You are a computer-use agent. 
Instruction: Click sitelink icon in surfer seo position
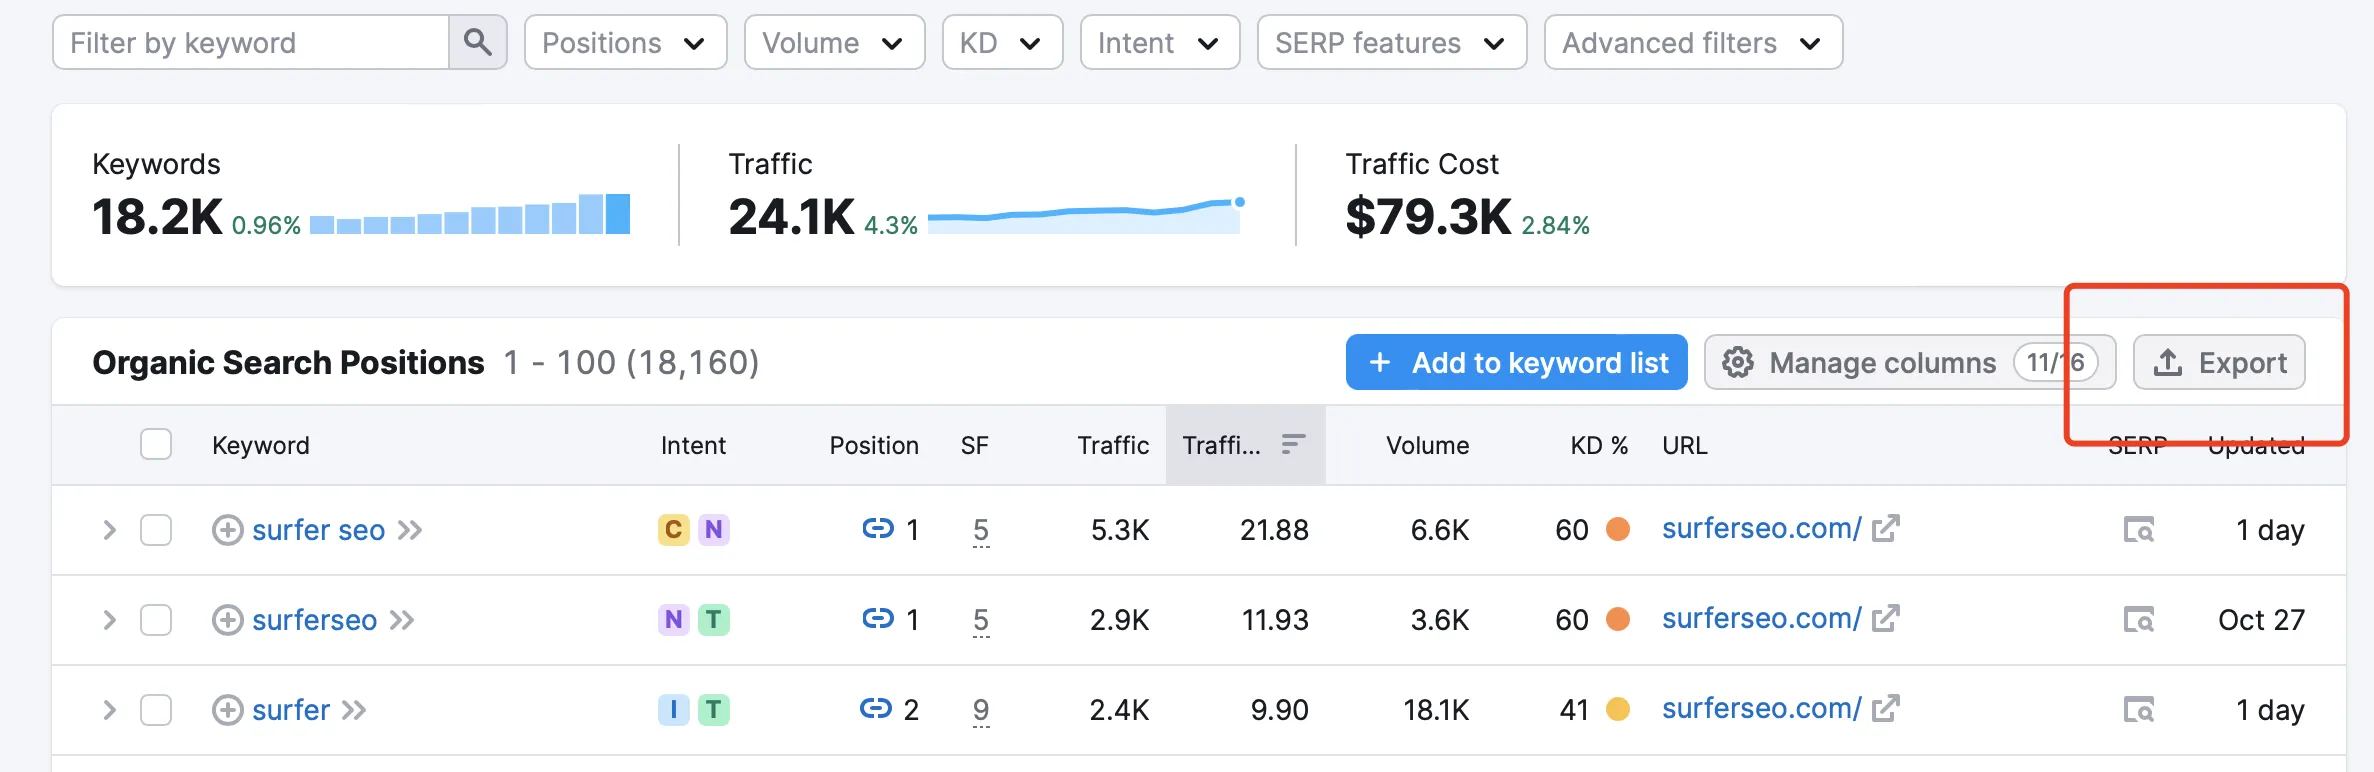(x=878, y=528)
